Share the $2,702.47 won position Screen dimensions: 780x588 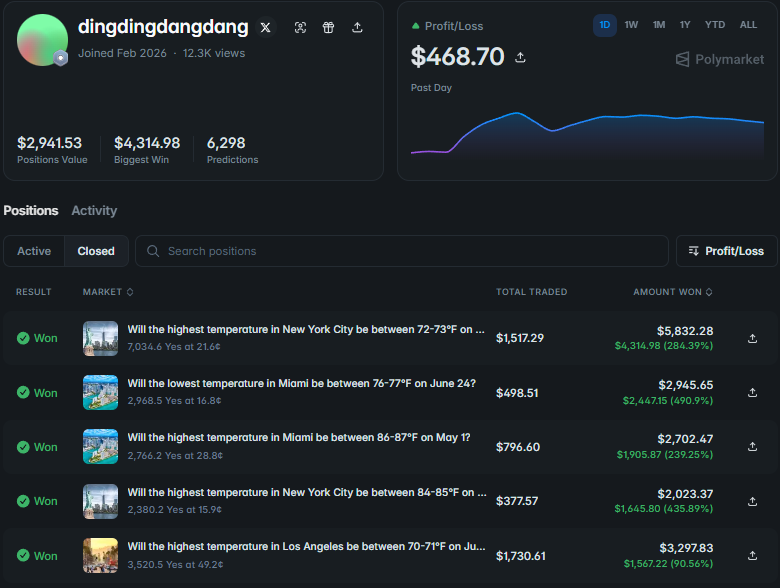click(x=753, y=447)
